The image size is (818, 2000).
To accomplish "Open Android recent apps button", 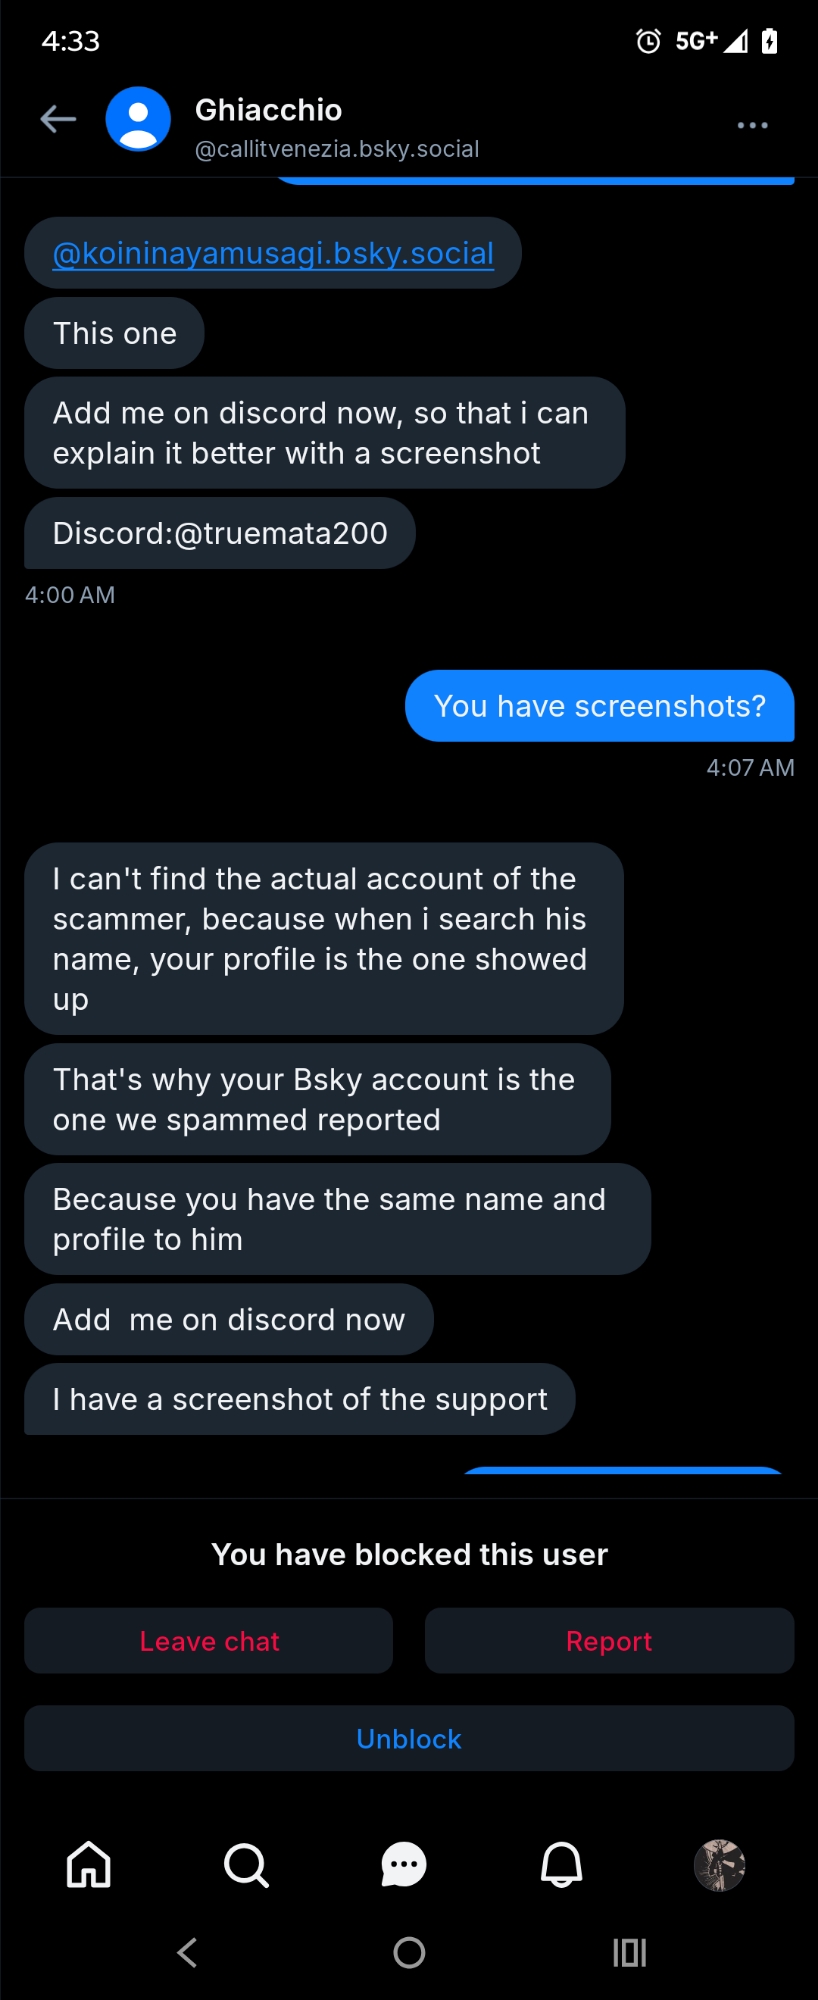I will tap(629, 1952).
